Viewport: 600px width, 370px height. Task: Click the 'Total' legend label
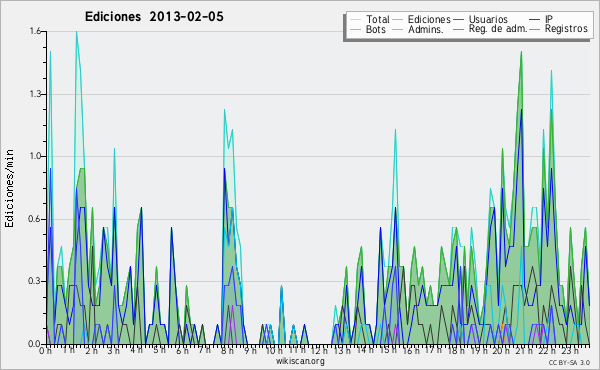point(378,19)
